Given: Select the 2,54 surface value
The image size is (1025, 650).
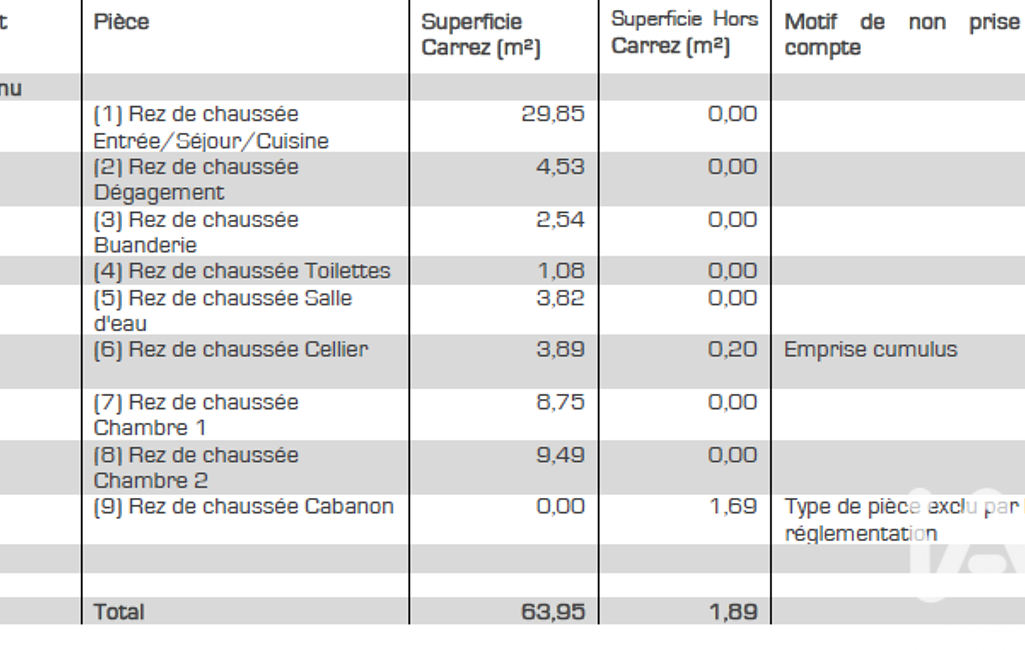Looking at the screenshot, I should 560,219.
